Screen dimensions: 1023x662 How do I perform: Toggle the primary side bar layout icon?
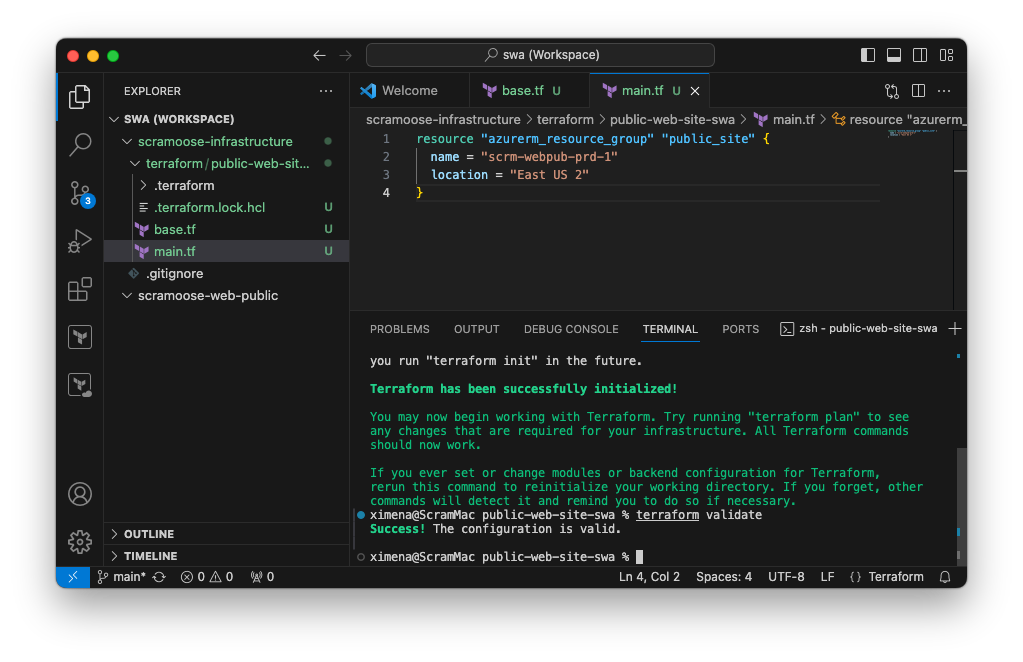[868, 55]
